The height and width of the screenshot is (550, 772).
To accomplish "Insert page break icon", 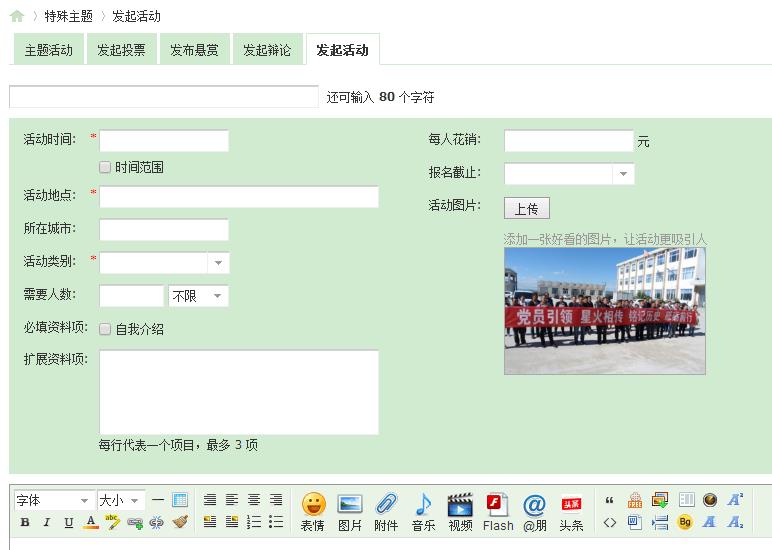I will 660,522.
